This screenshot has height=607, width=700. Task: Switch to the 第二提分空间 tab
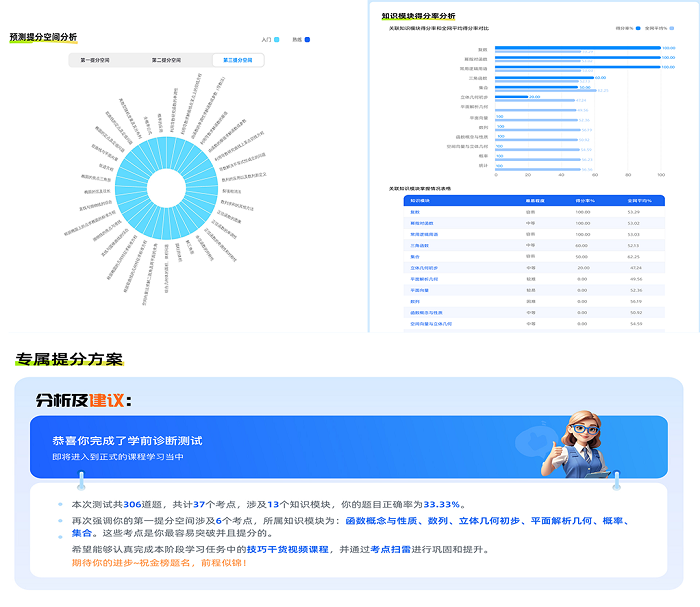166,61
